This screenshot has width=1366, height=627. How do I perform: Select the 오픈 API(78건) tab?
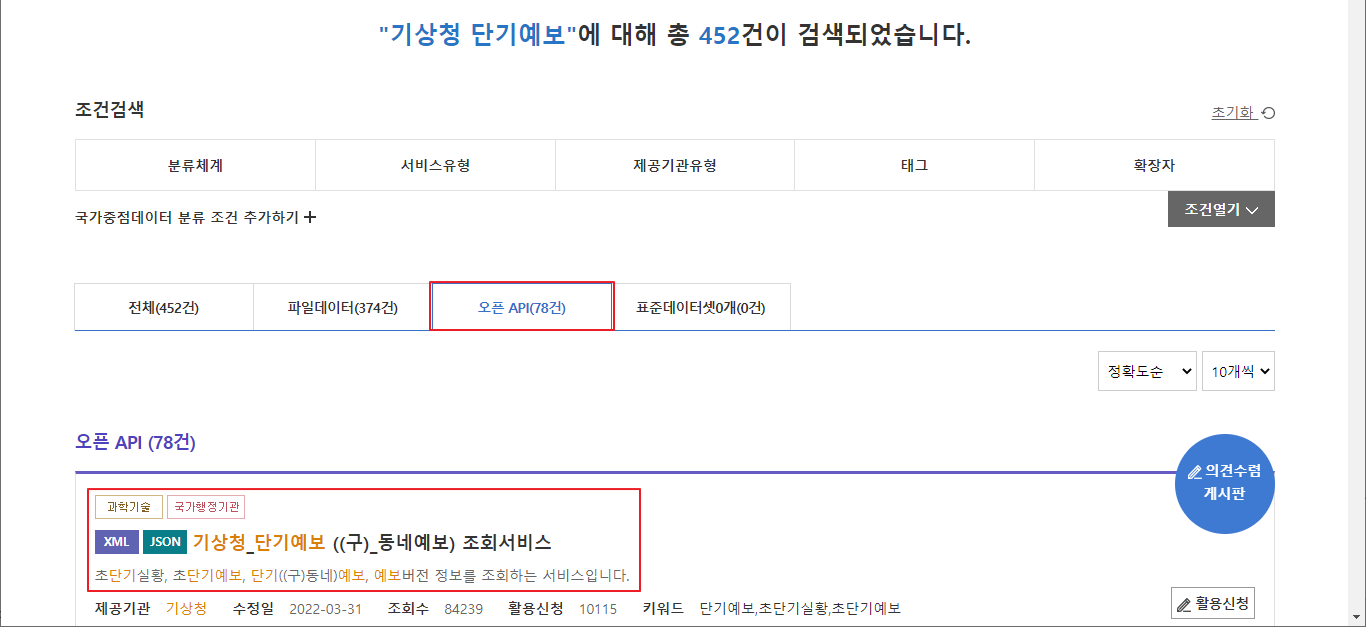pyautogui.click(x=522, y=307)
